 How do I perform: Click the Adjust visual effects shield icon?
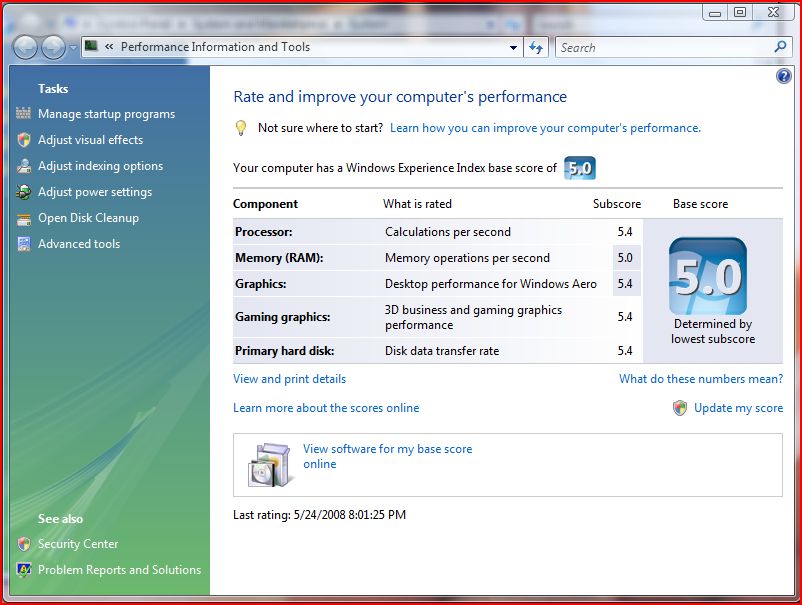point(24,140)
